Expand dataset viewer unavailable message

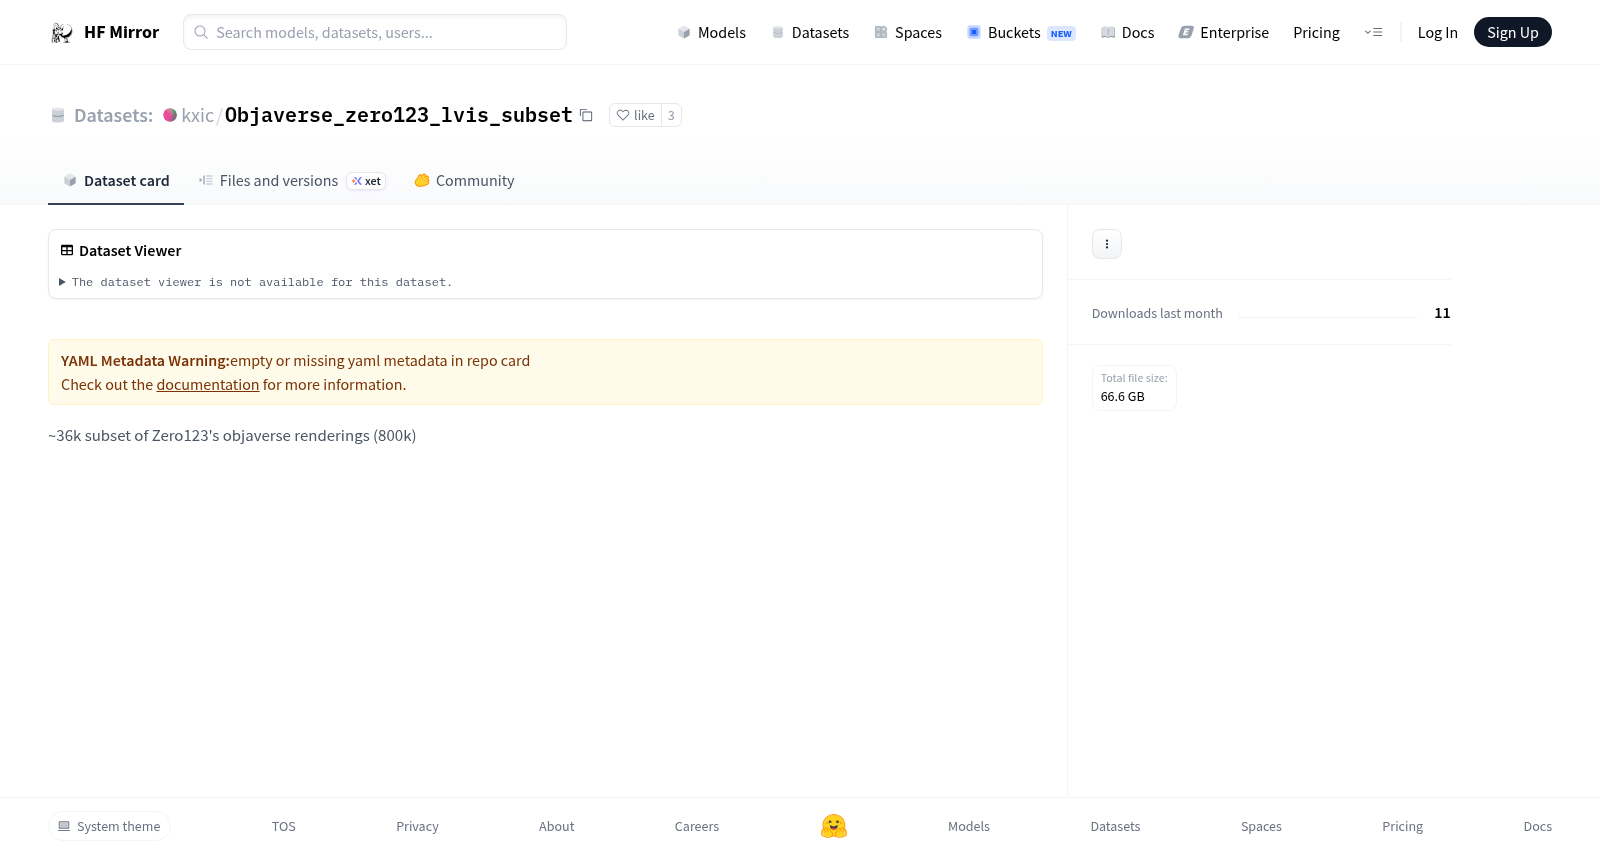coord(256,282)
